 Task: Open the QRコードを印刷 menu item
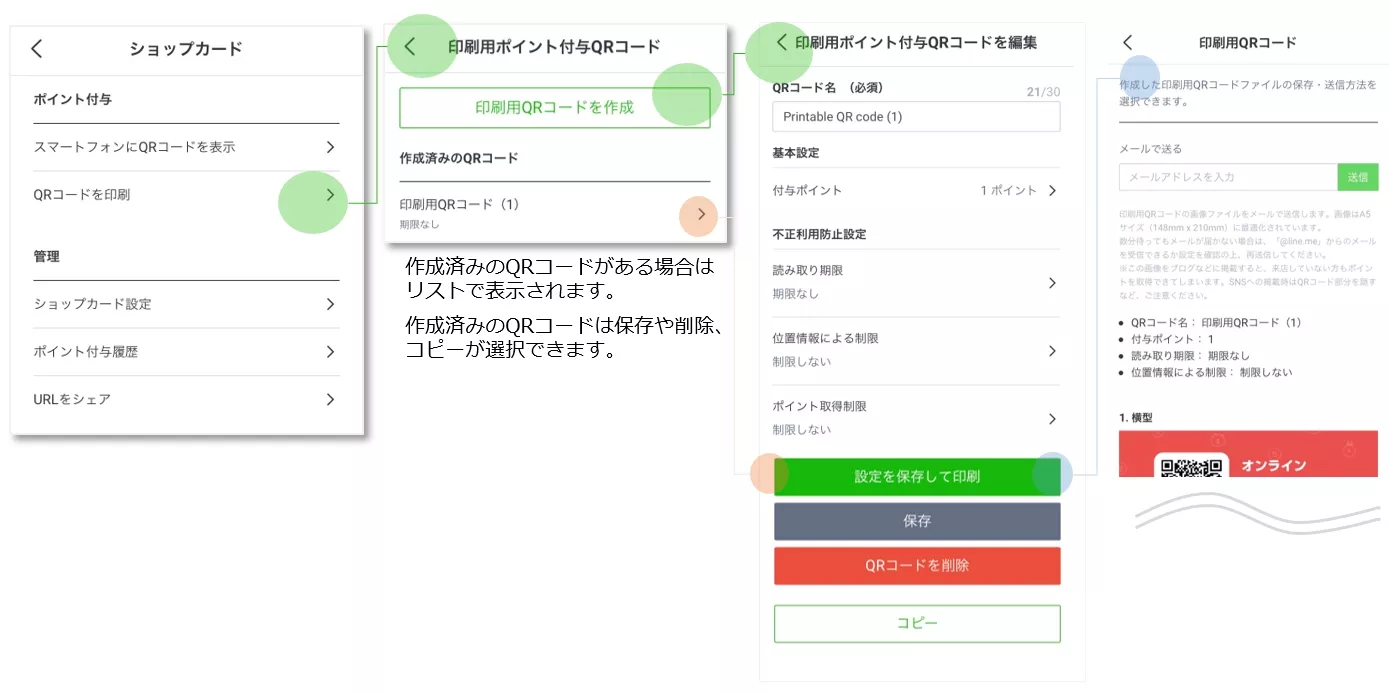(x=330, y=195)
